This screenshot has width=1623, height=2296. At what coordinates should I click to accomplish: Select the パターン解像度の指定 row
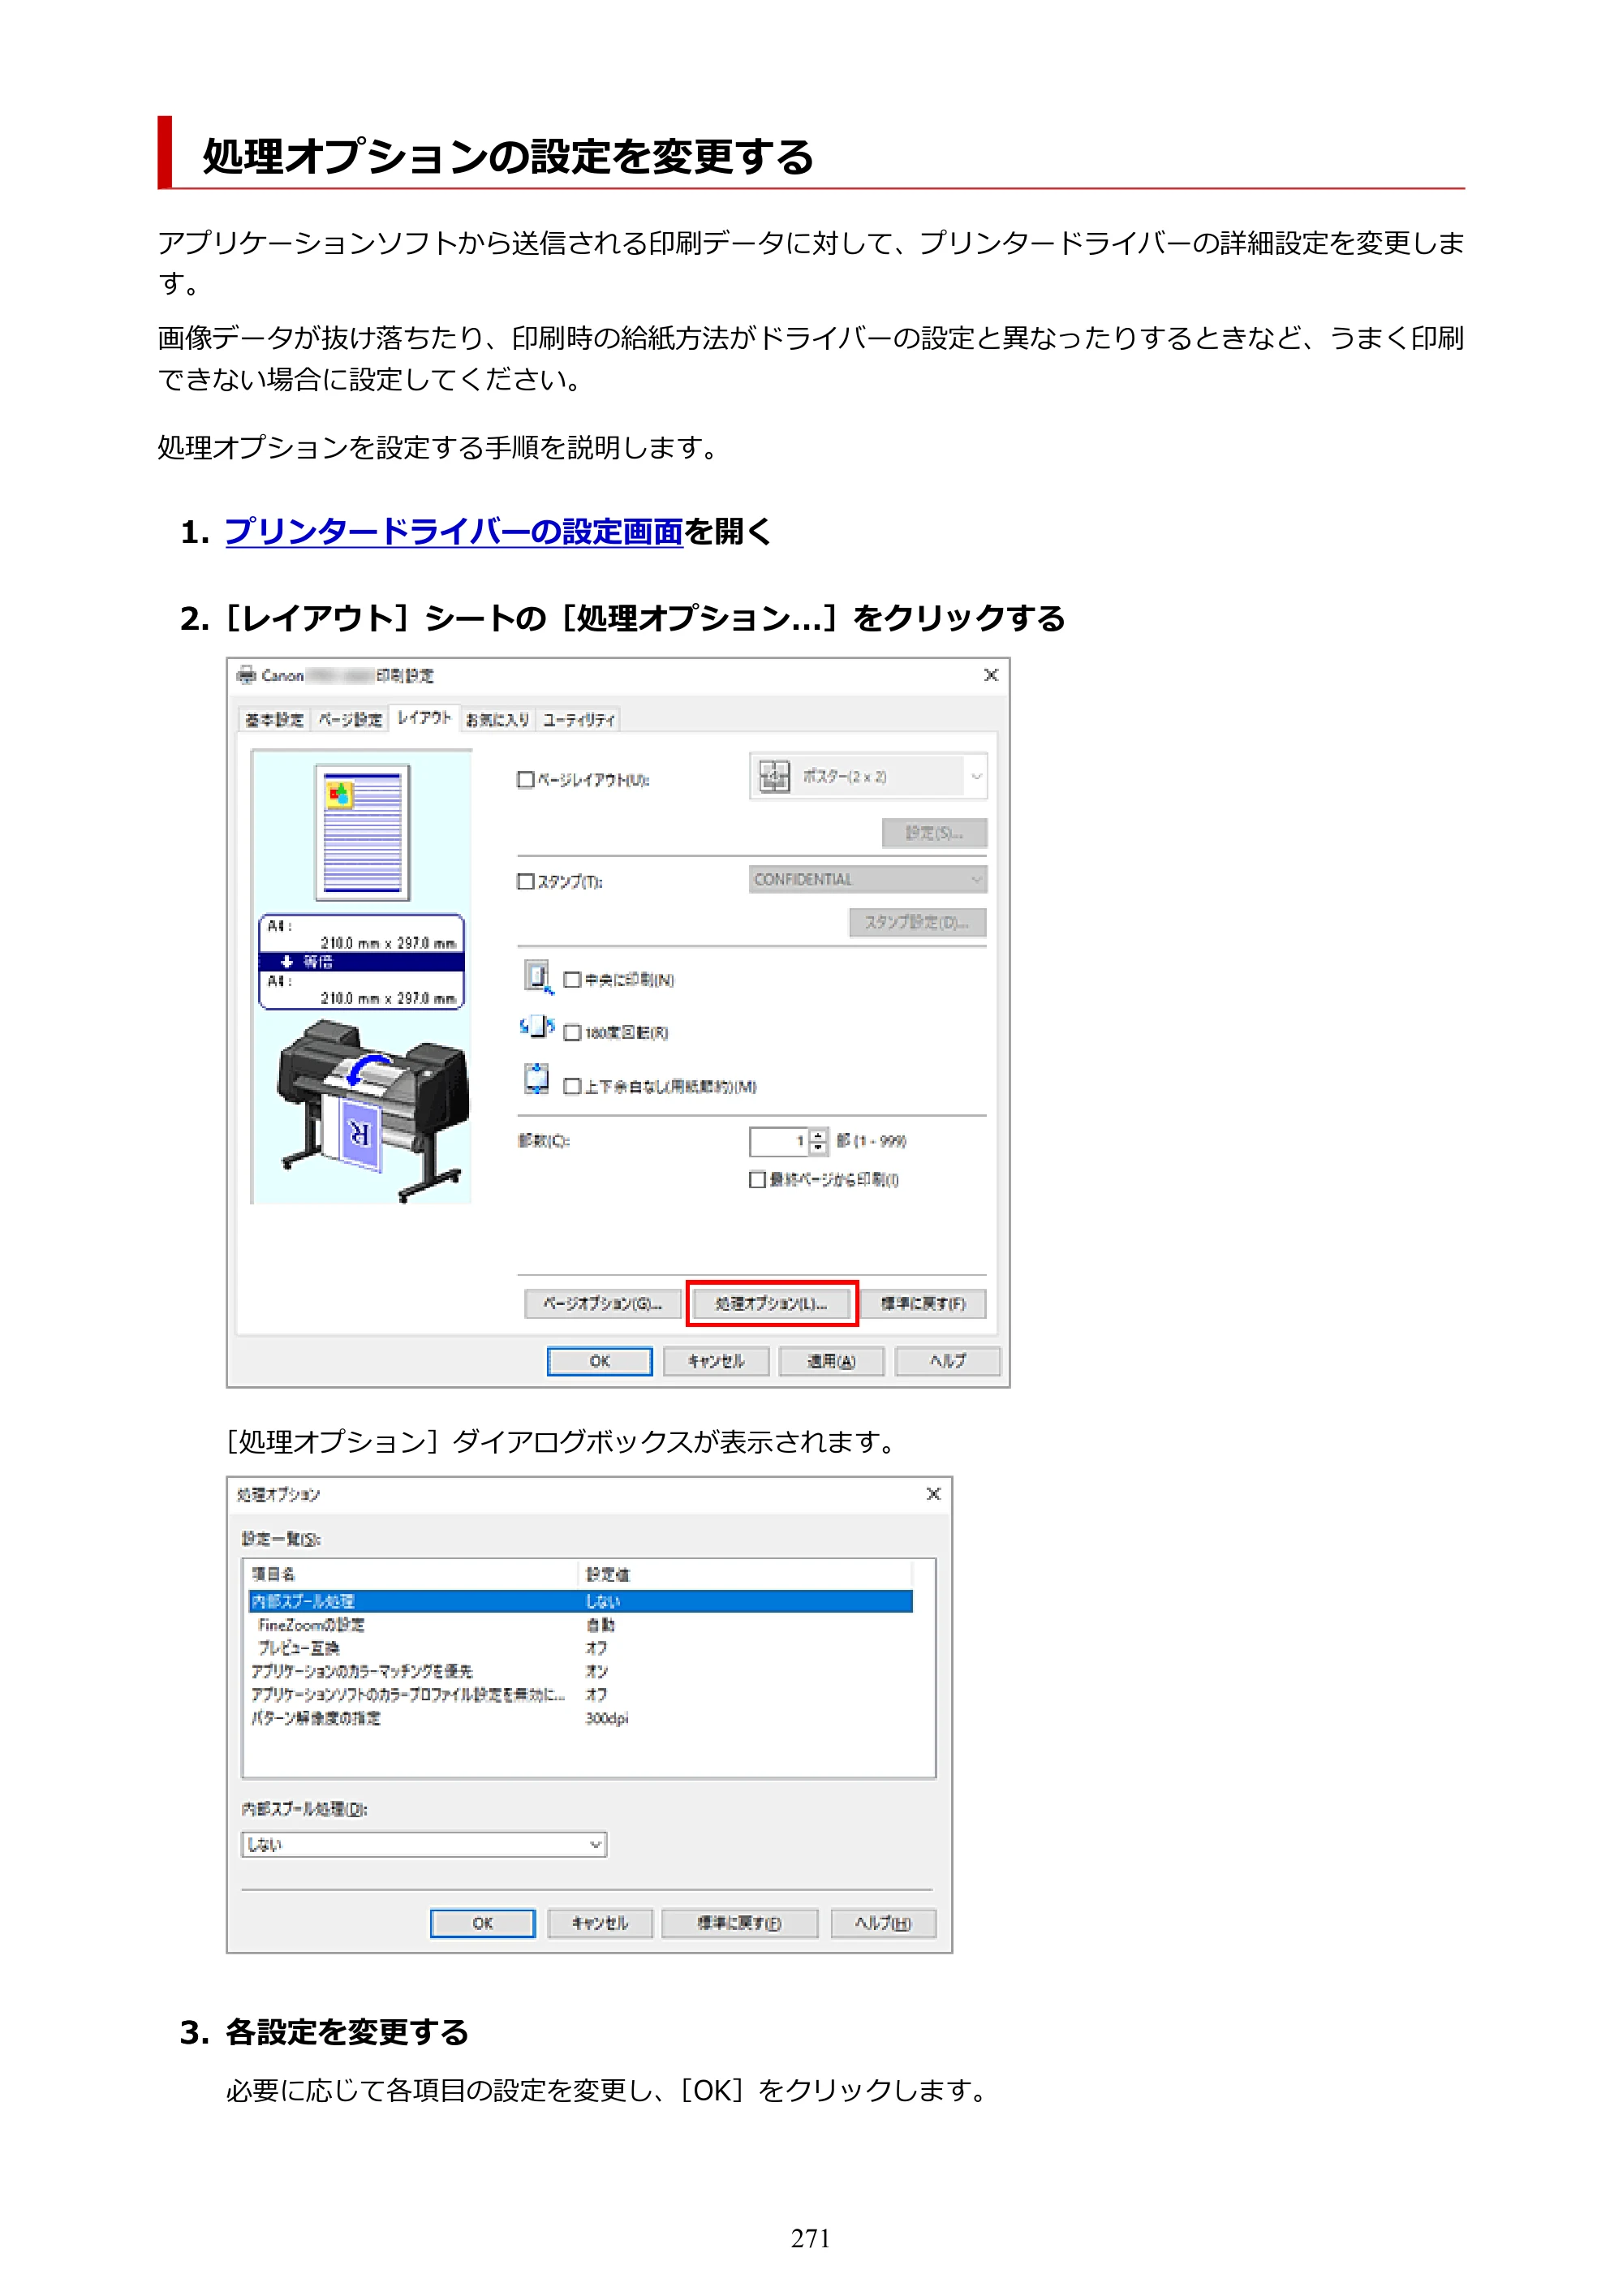coord(581,1718)
